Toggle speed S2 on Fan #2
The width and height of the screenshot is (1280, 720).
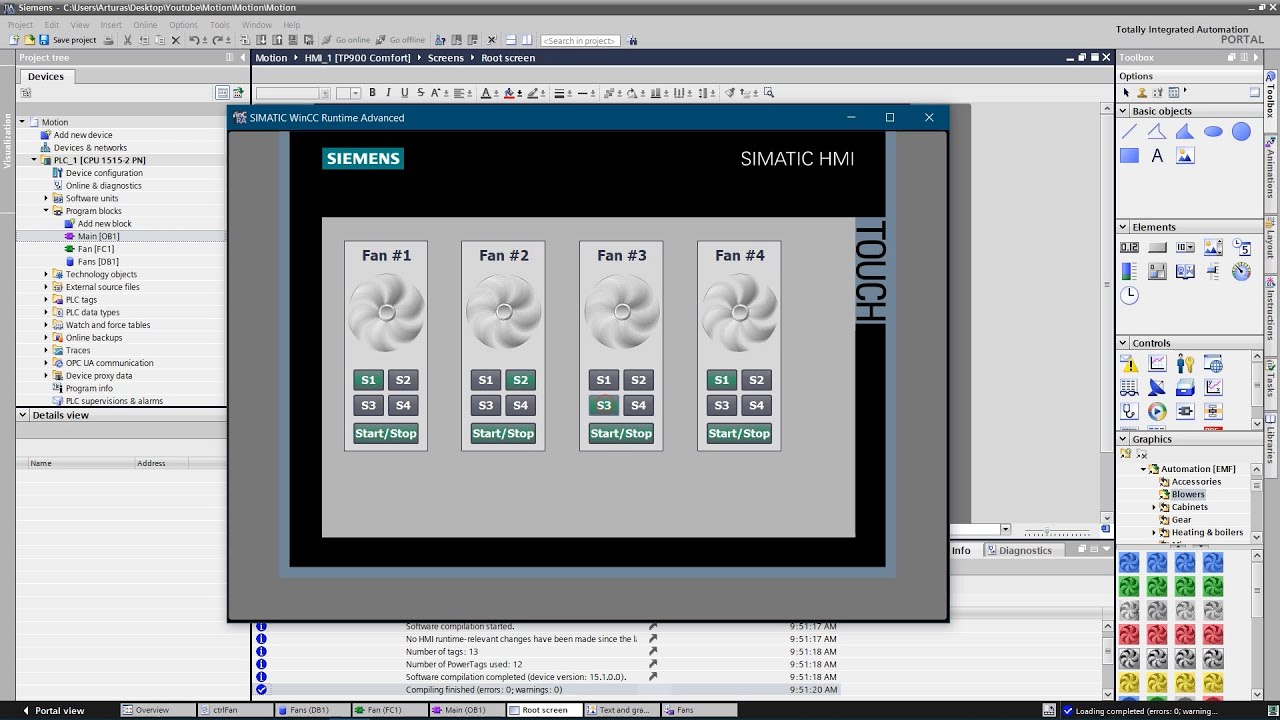click(x=520, y=380)
